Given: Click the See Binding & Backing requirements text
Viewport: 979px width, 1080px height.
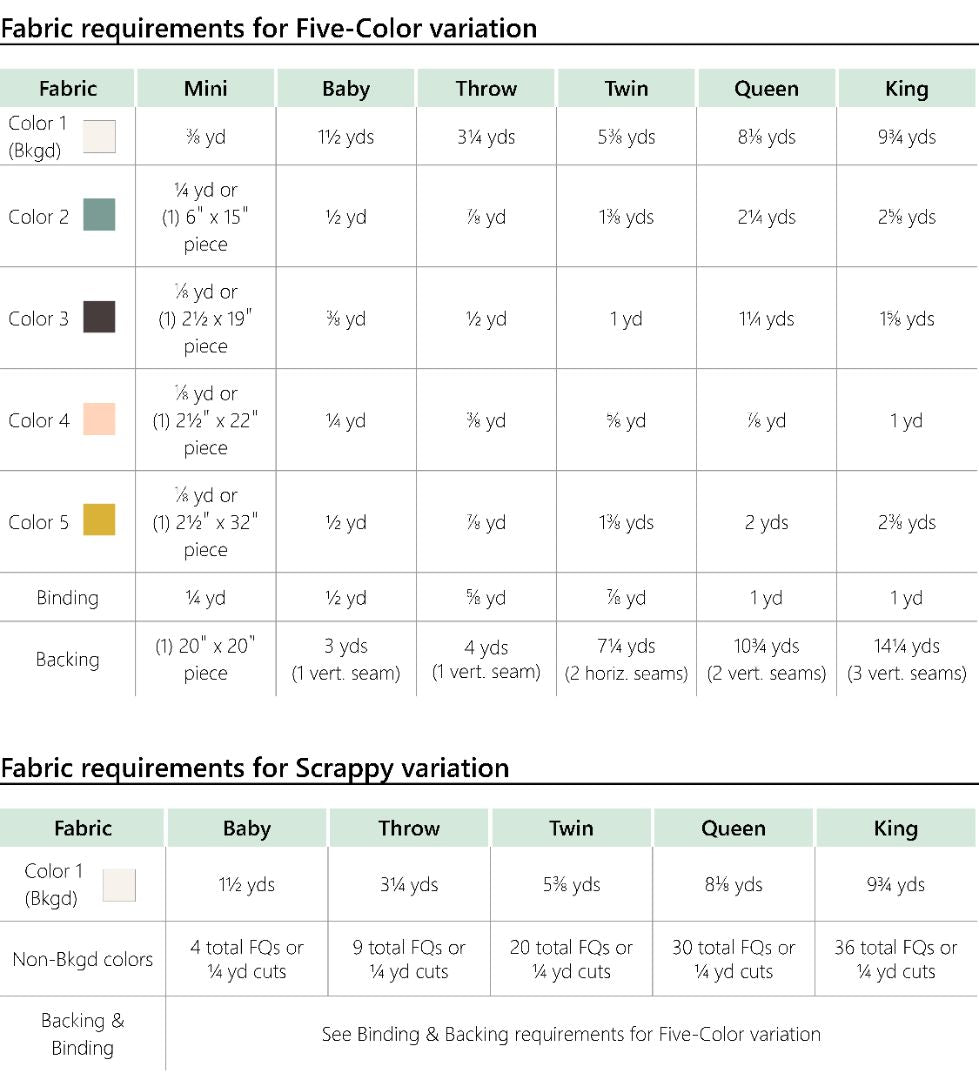Looking at the screenshot, I should pos(571,1034).
